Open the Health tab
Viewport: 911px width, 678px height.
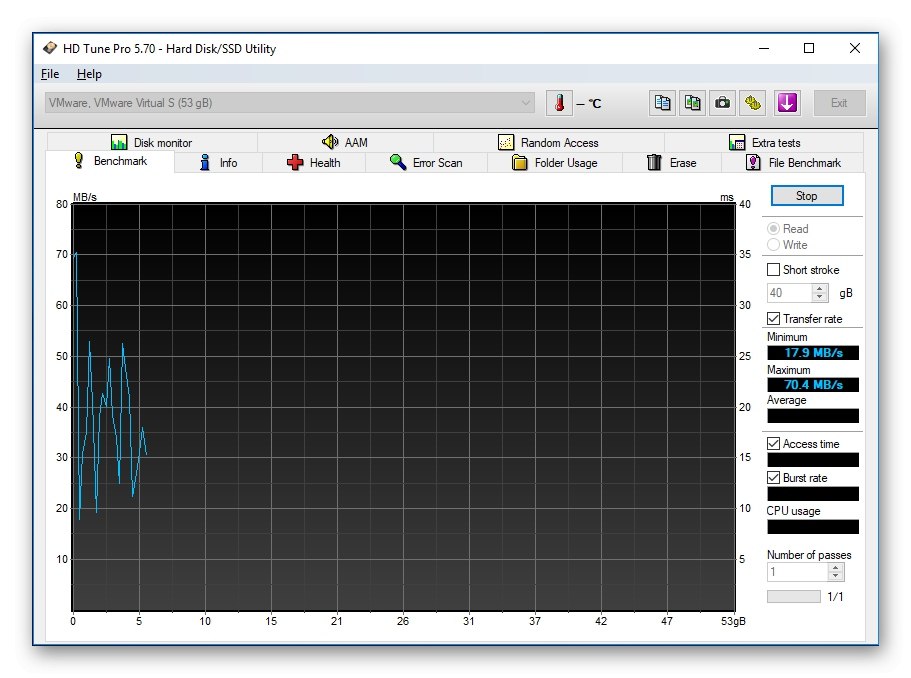click(313, 163)
